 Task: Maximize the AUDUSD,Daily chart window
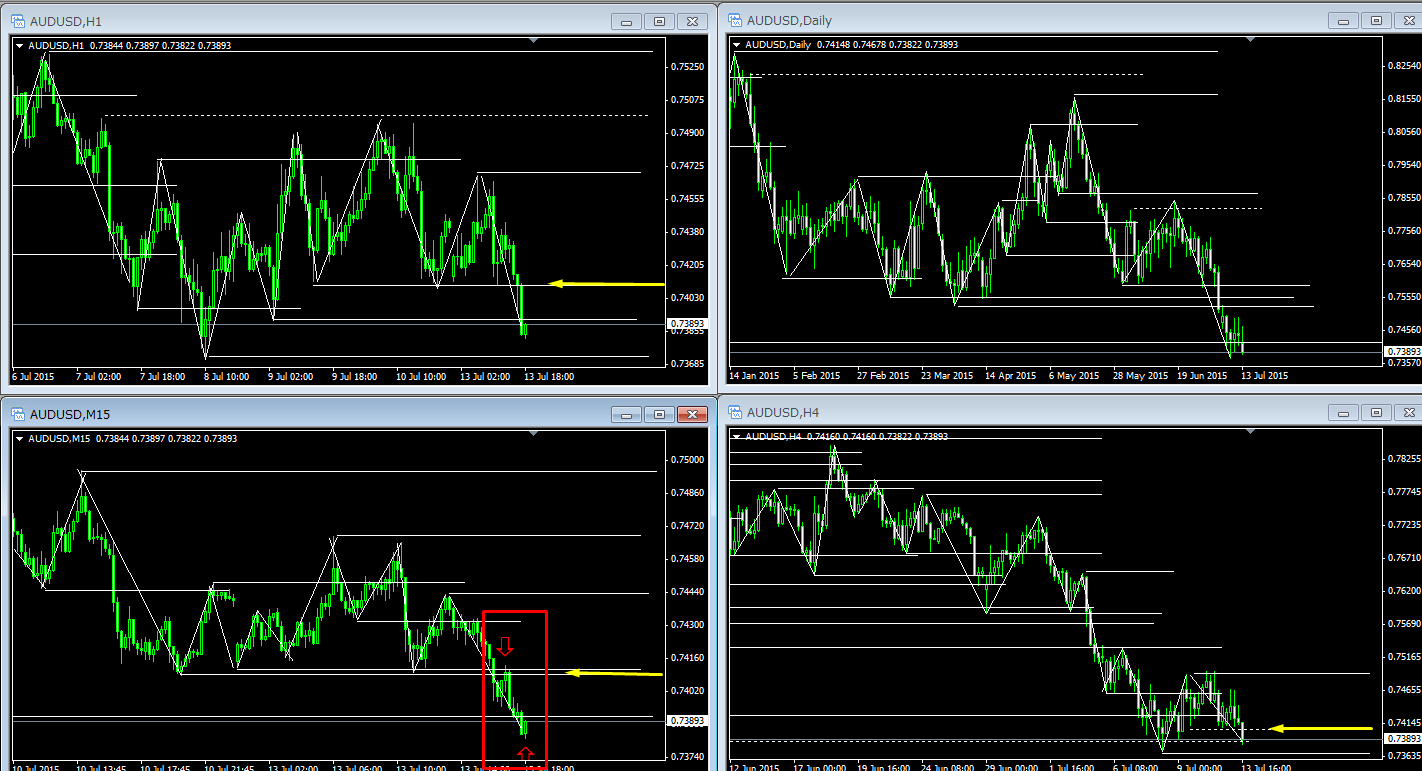[x=1376, y=20]
